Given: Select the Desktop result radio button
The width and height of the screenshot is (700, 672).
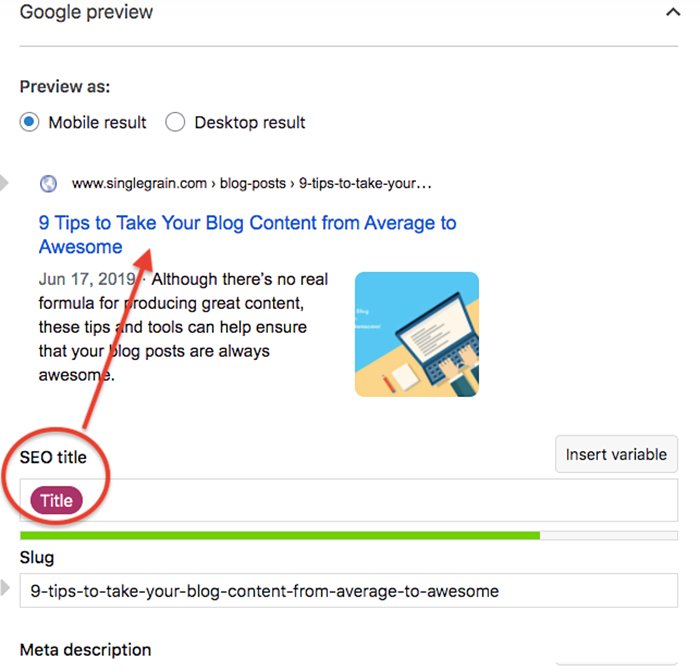Looking at the screenshot, I should [175, 122].
